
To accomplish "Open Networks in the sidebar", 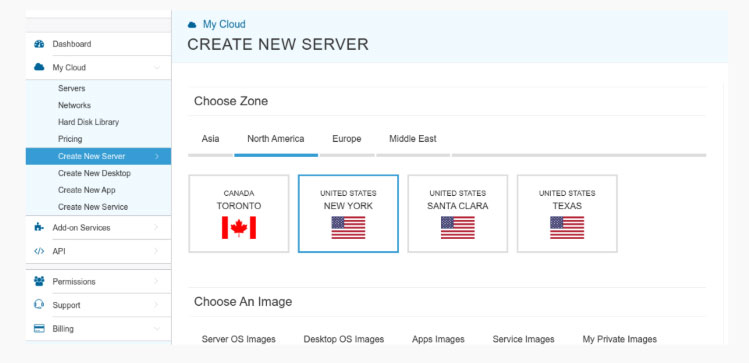I will (75, 105).
